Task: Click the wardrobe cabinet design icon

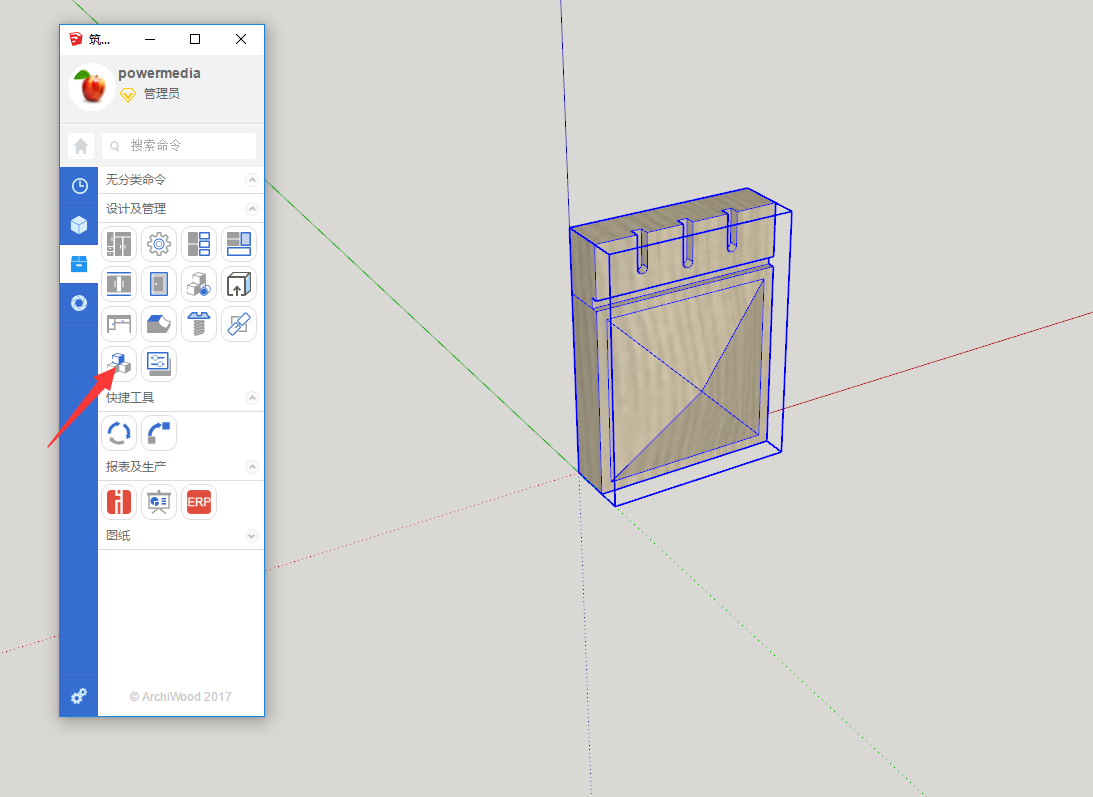Action: [119, 243]
